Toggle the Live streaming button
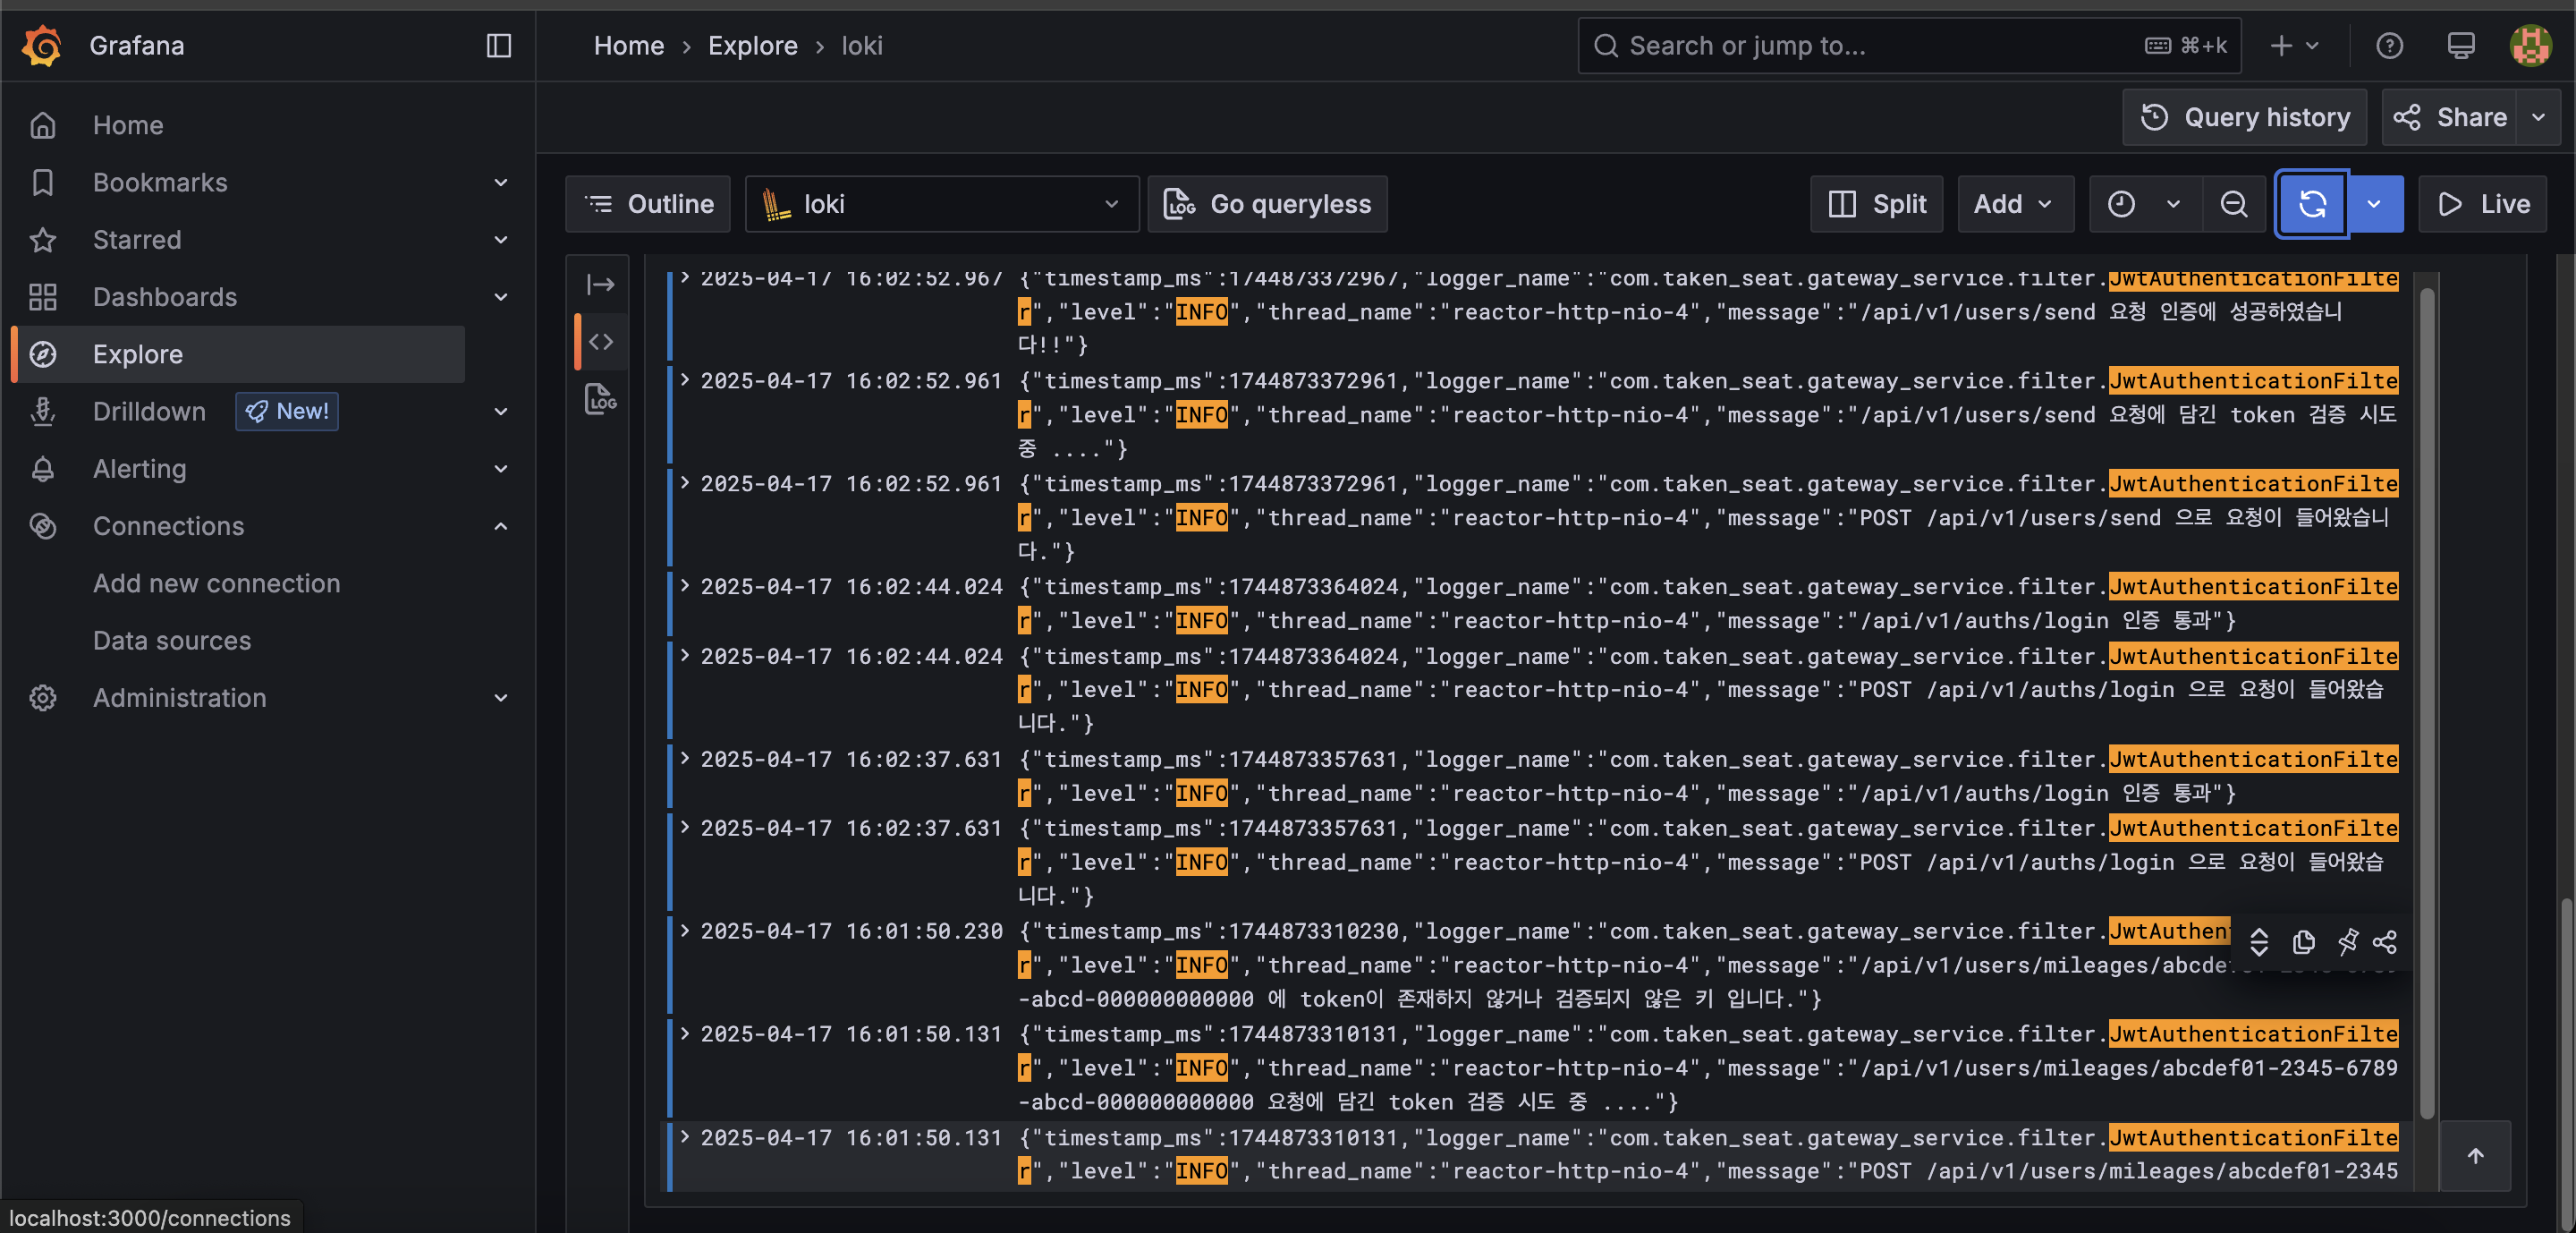 click(2483, 204)
